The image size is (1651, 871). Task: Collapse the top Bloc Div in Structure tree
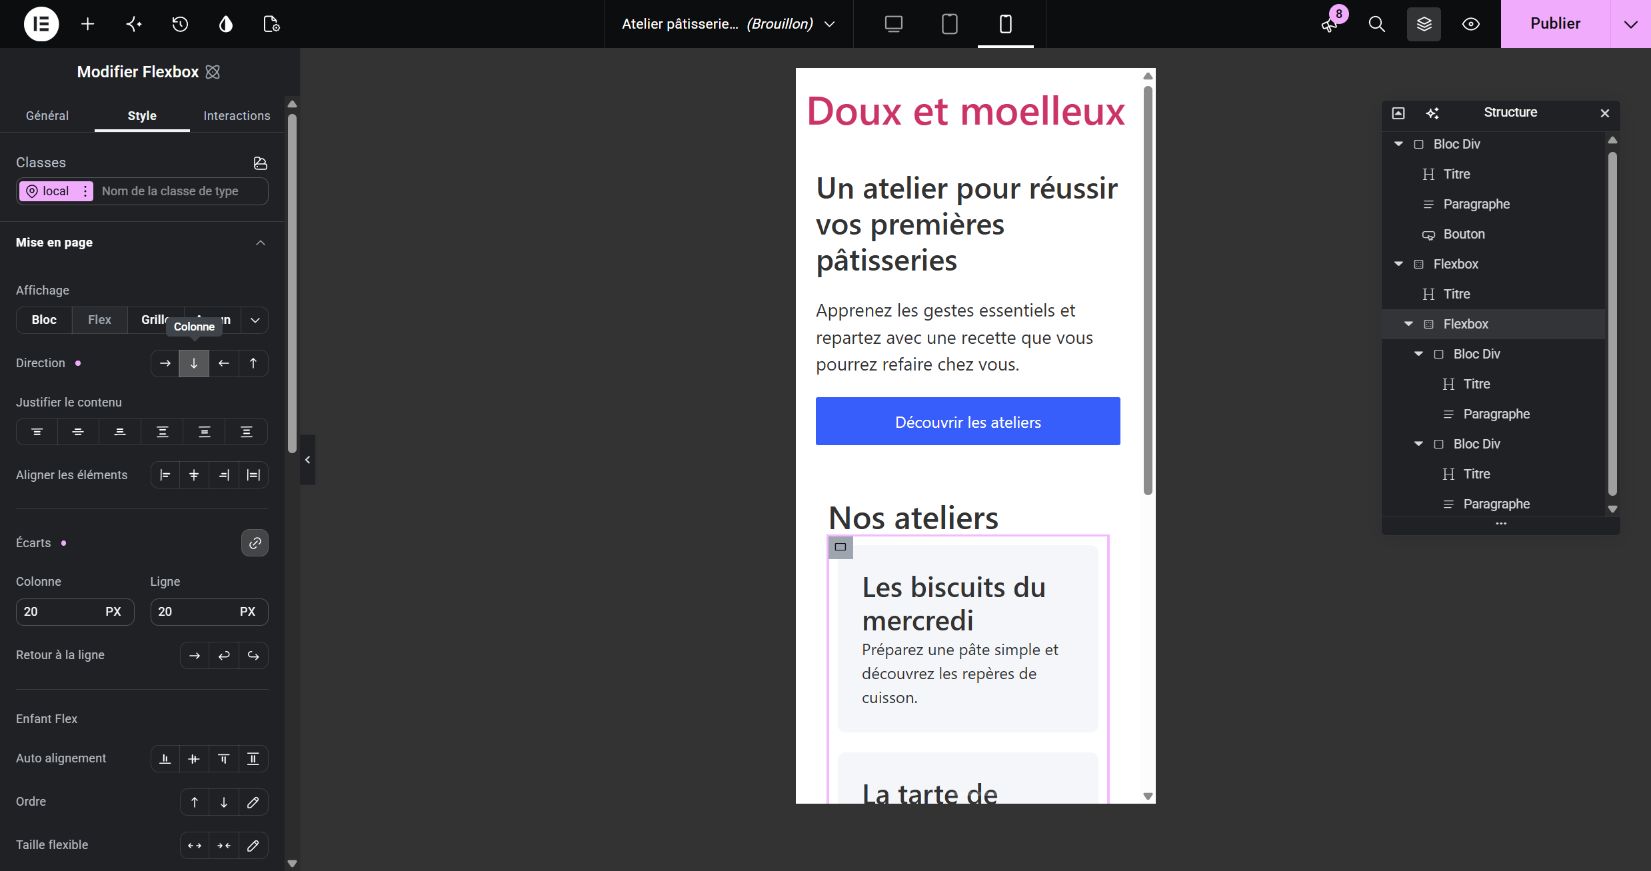1399,144
